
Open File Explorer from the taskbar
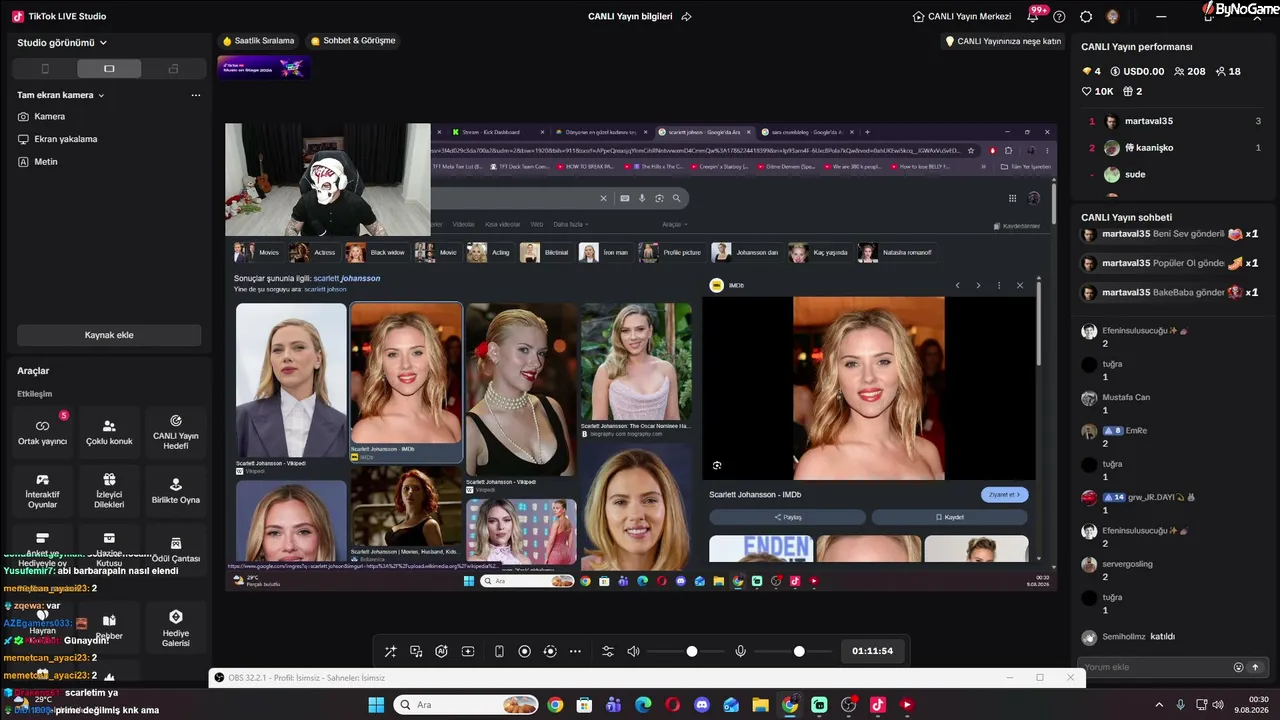click(760, 705)
